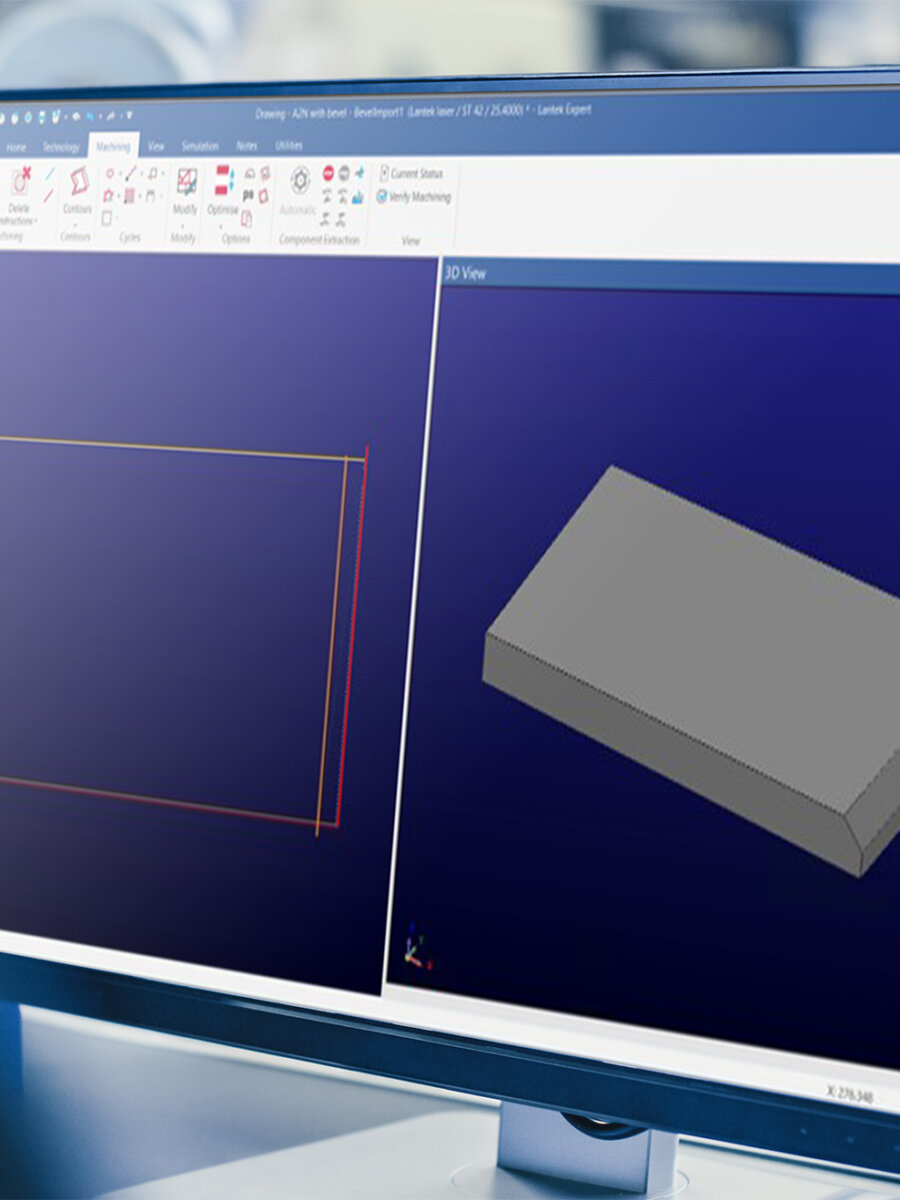The image size is (900, 1200).
Task: Click the Optimise icon
Action: coord(223,181)
